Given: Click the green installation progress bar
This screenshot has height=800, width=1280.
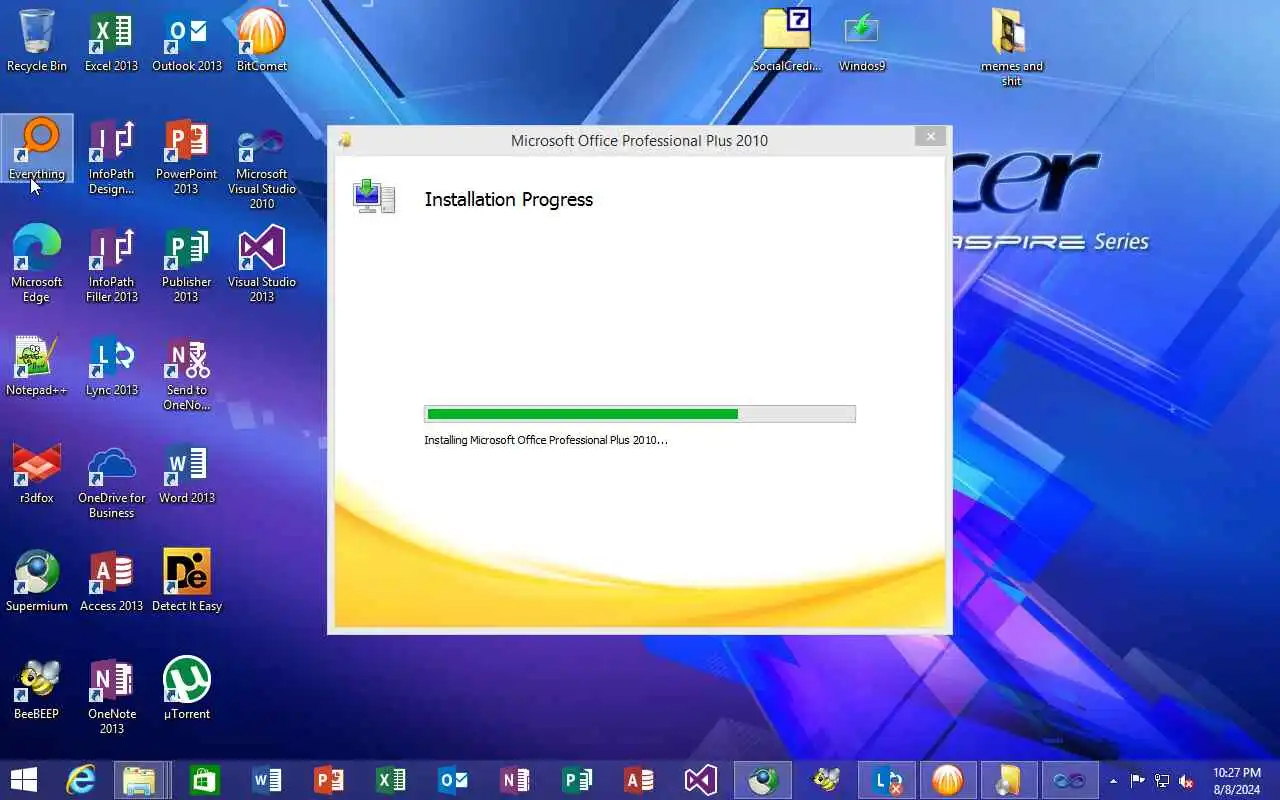Looking at the screenshot, I should pyautogui.click(x=640, y=414).
